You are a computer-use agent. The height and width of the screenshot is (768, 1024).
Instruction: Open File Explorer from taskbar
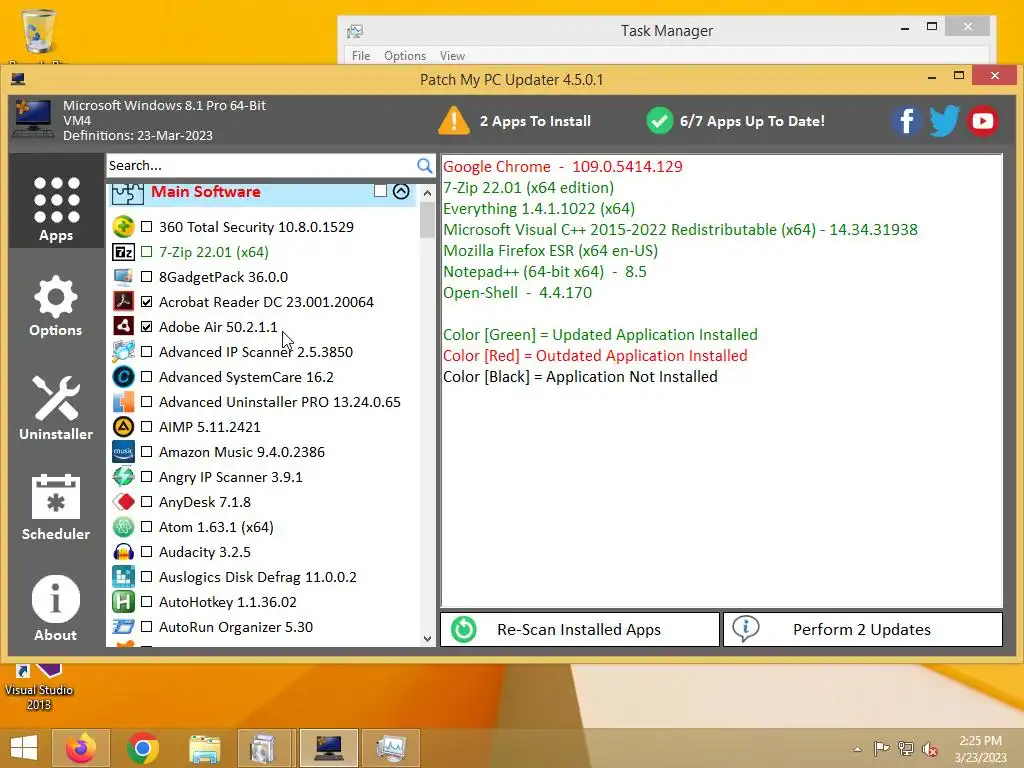[205, 748]
